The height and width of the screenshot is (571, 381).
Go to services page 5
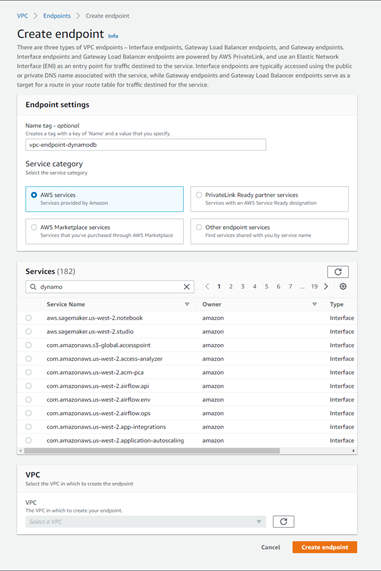(266, 287)
